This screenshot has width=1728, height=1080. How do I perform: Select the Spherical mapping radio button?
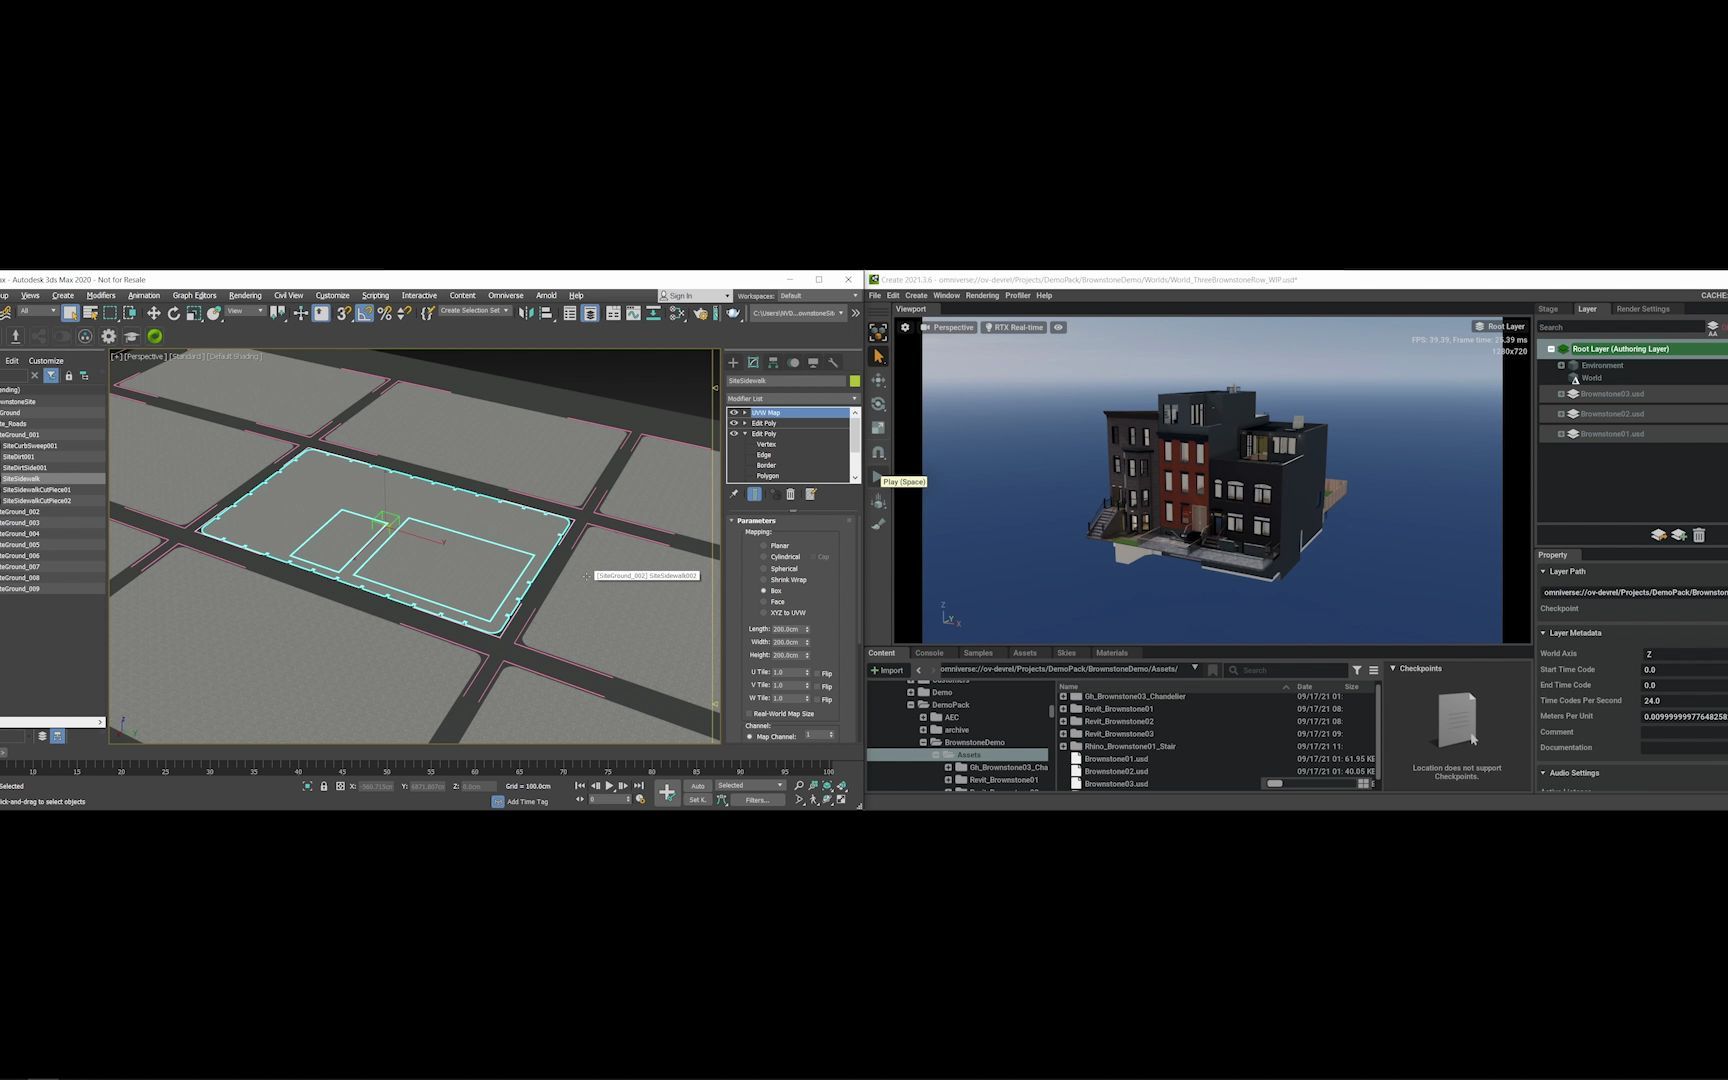pyautogui.click(x=764, y=568)
